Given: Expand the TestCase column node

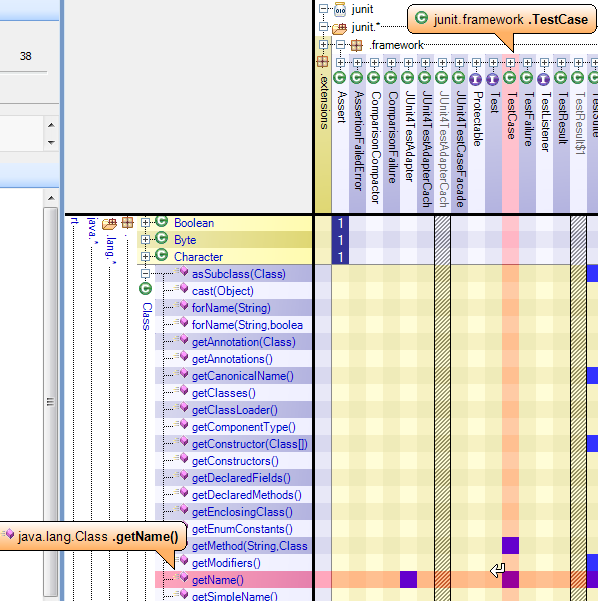Looking at the screenshot, I should (510, 62).
